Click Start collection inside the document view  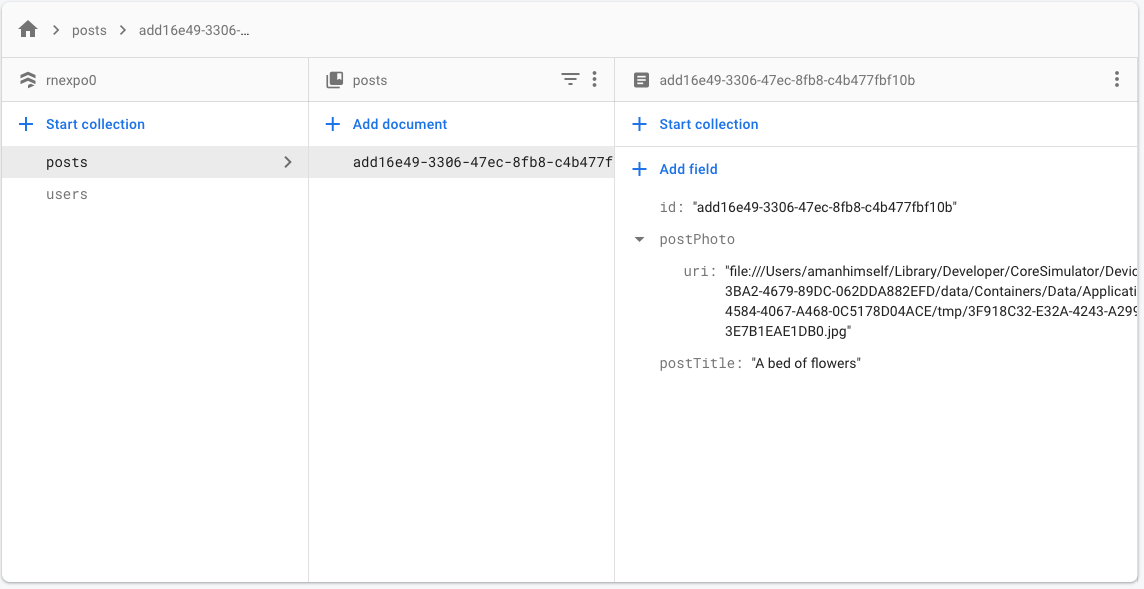[706, 124]
